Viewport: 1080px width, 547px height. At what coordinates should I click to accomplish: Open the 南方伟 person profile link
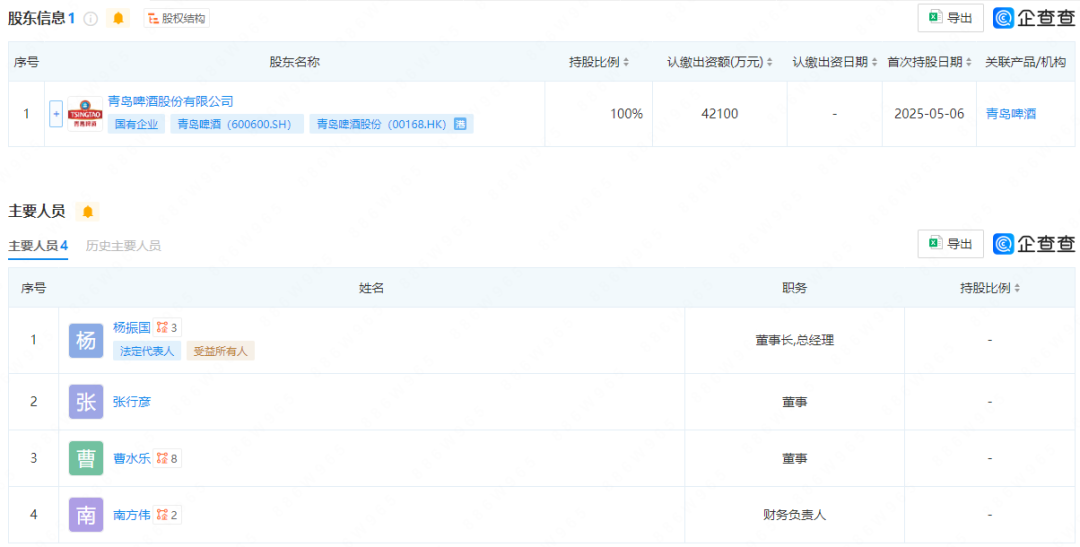click(132, 515)
